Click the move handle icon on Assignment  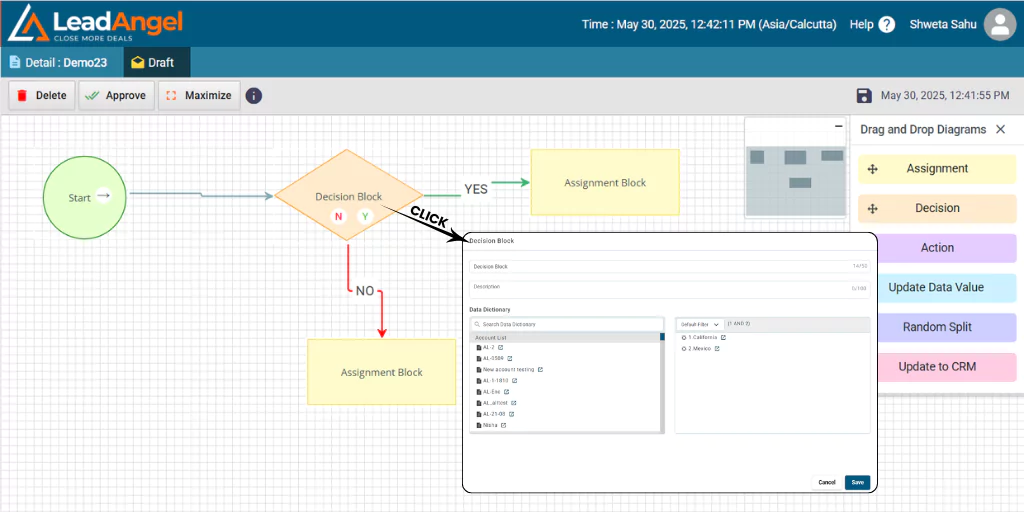[872, 169]
